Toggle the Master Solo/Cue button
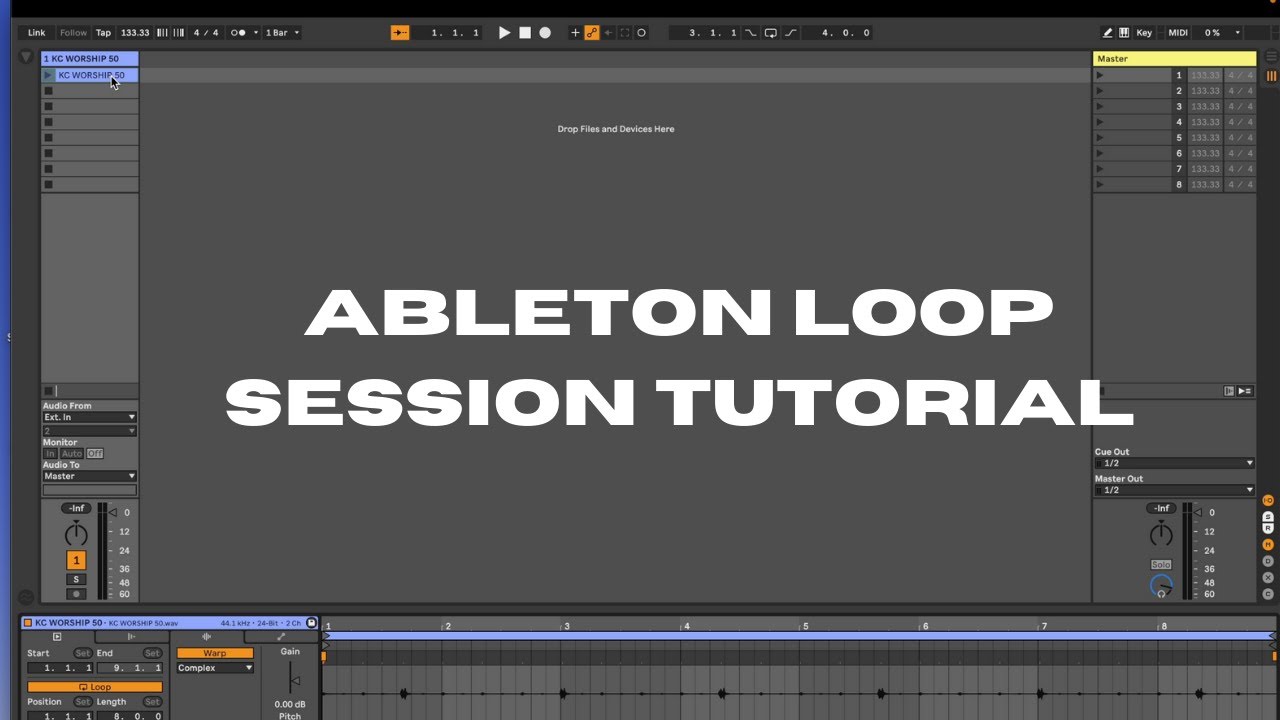 pos(1161,565)
